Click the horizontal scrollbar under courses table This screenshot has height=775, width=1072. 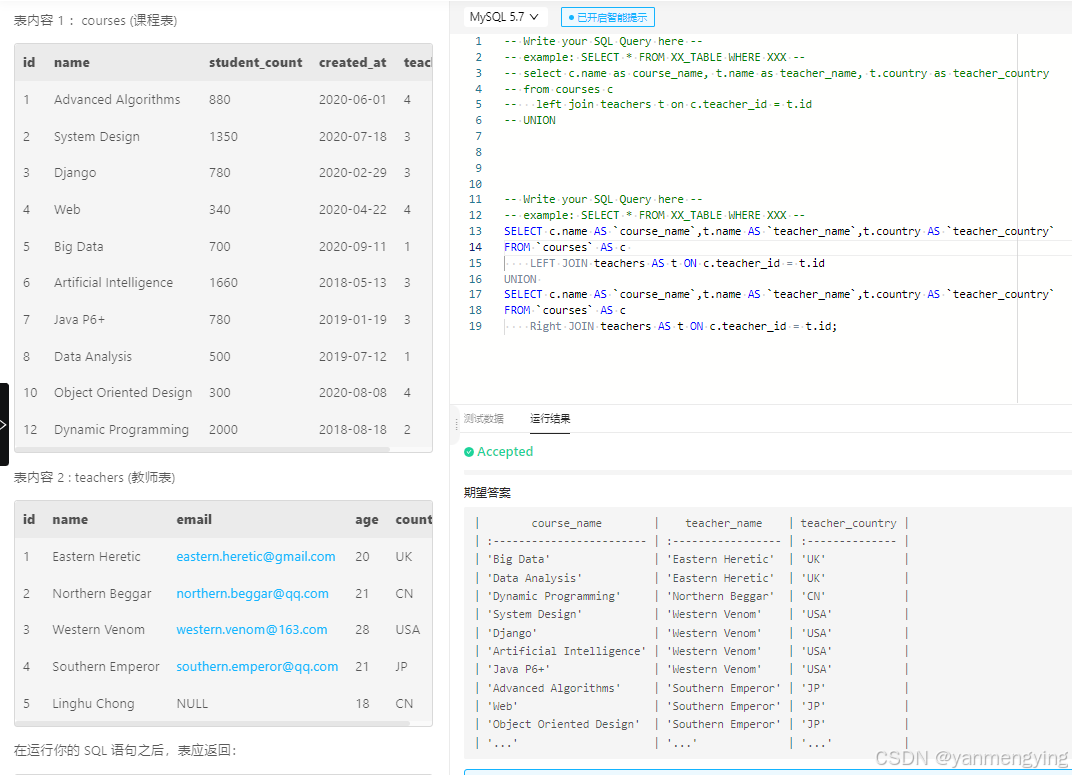[x=202, y=449]
